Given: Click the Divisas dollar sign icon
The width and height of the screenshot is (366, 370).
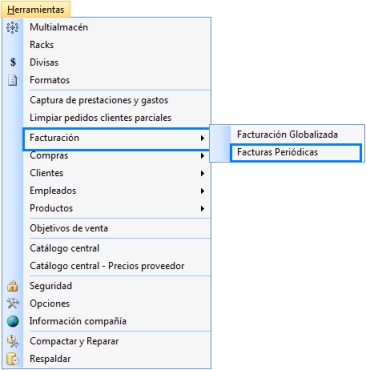Looking at the screenshot, I should click(13, 62).
